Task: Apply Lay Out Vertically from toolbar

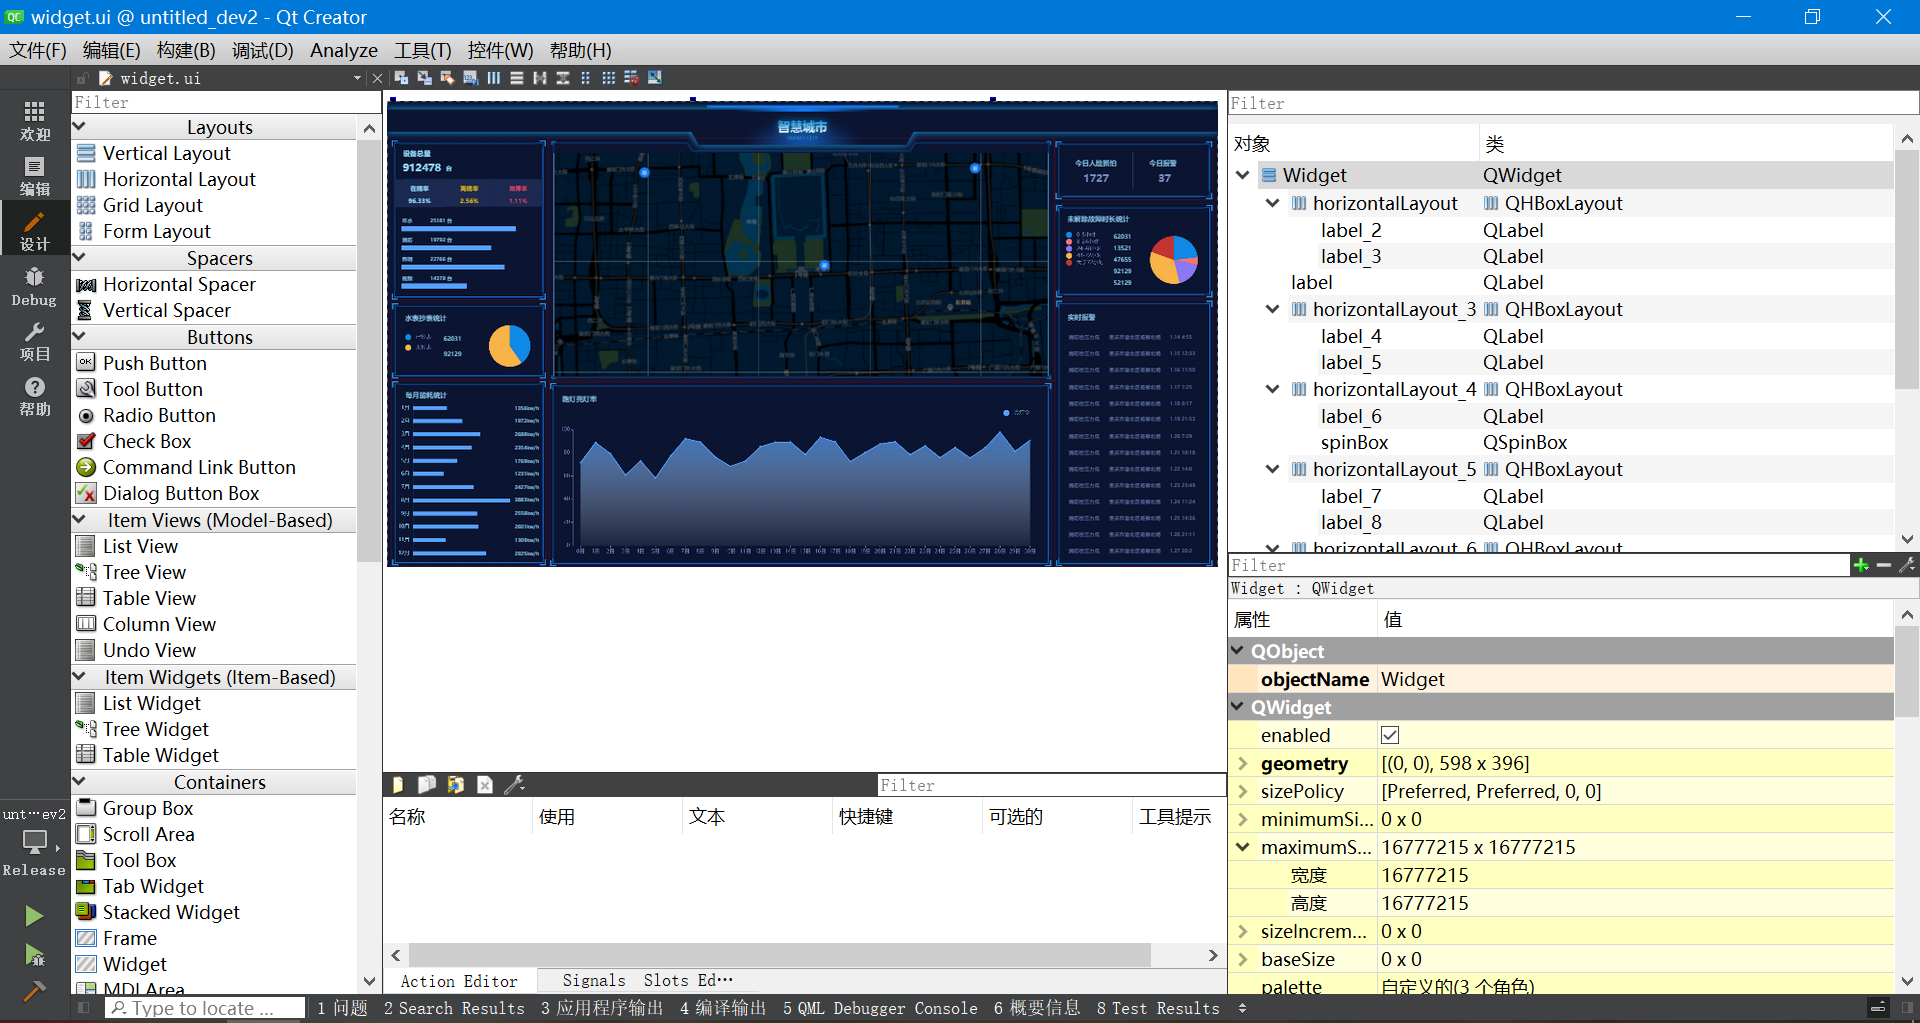Action: [x=517, y=78]
